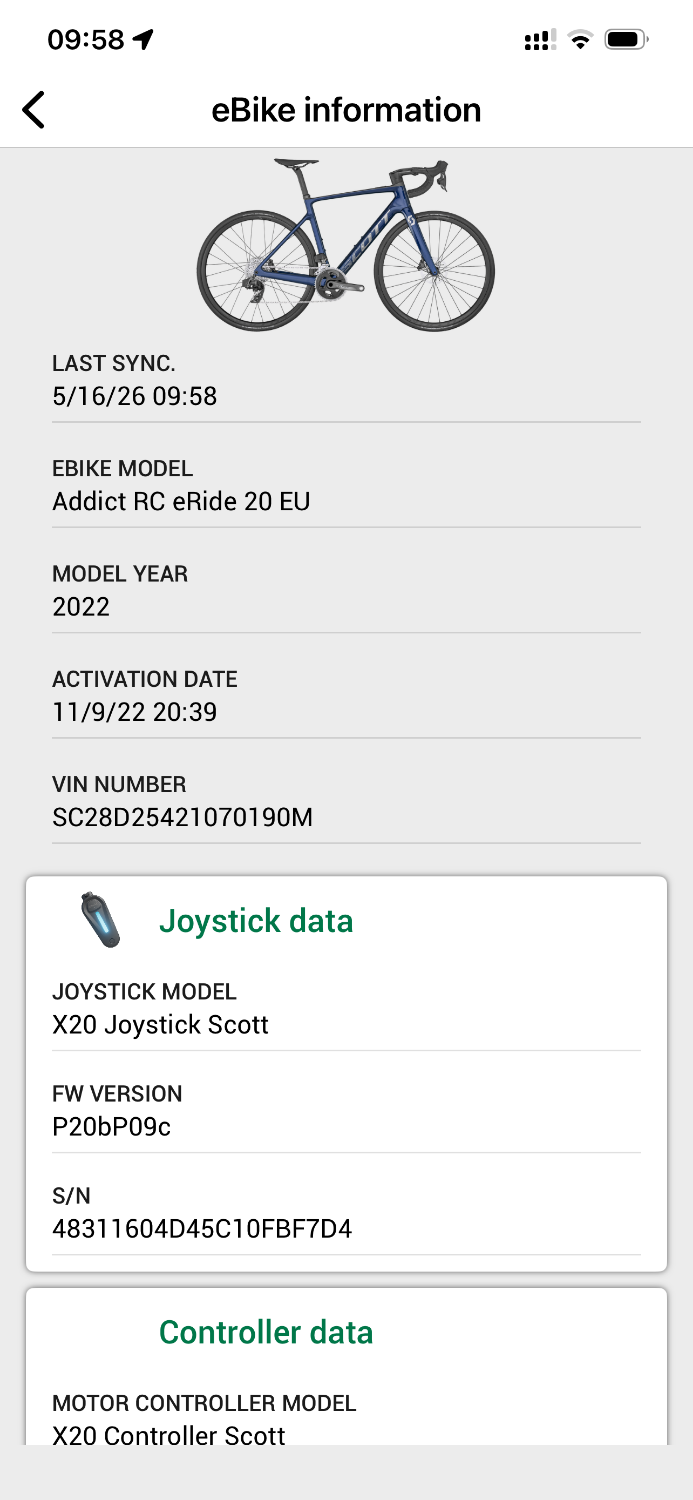Tap the FW version P20bP09c

point(111,1127)
